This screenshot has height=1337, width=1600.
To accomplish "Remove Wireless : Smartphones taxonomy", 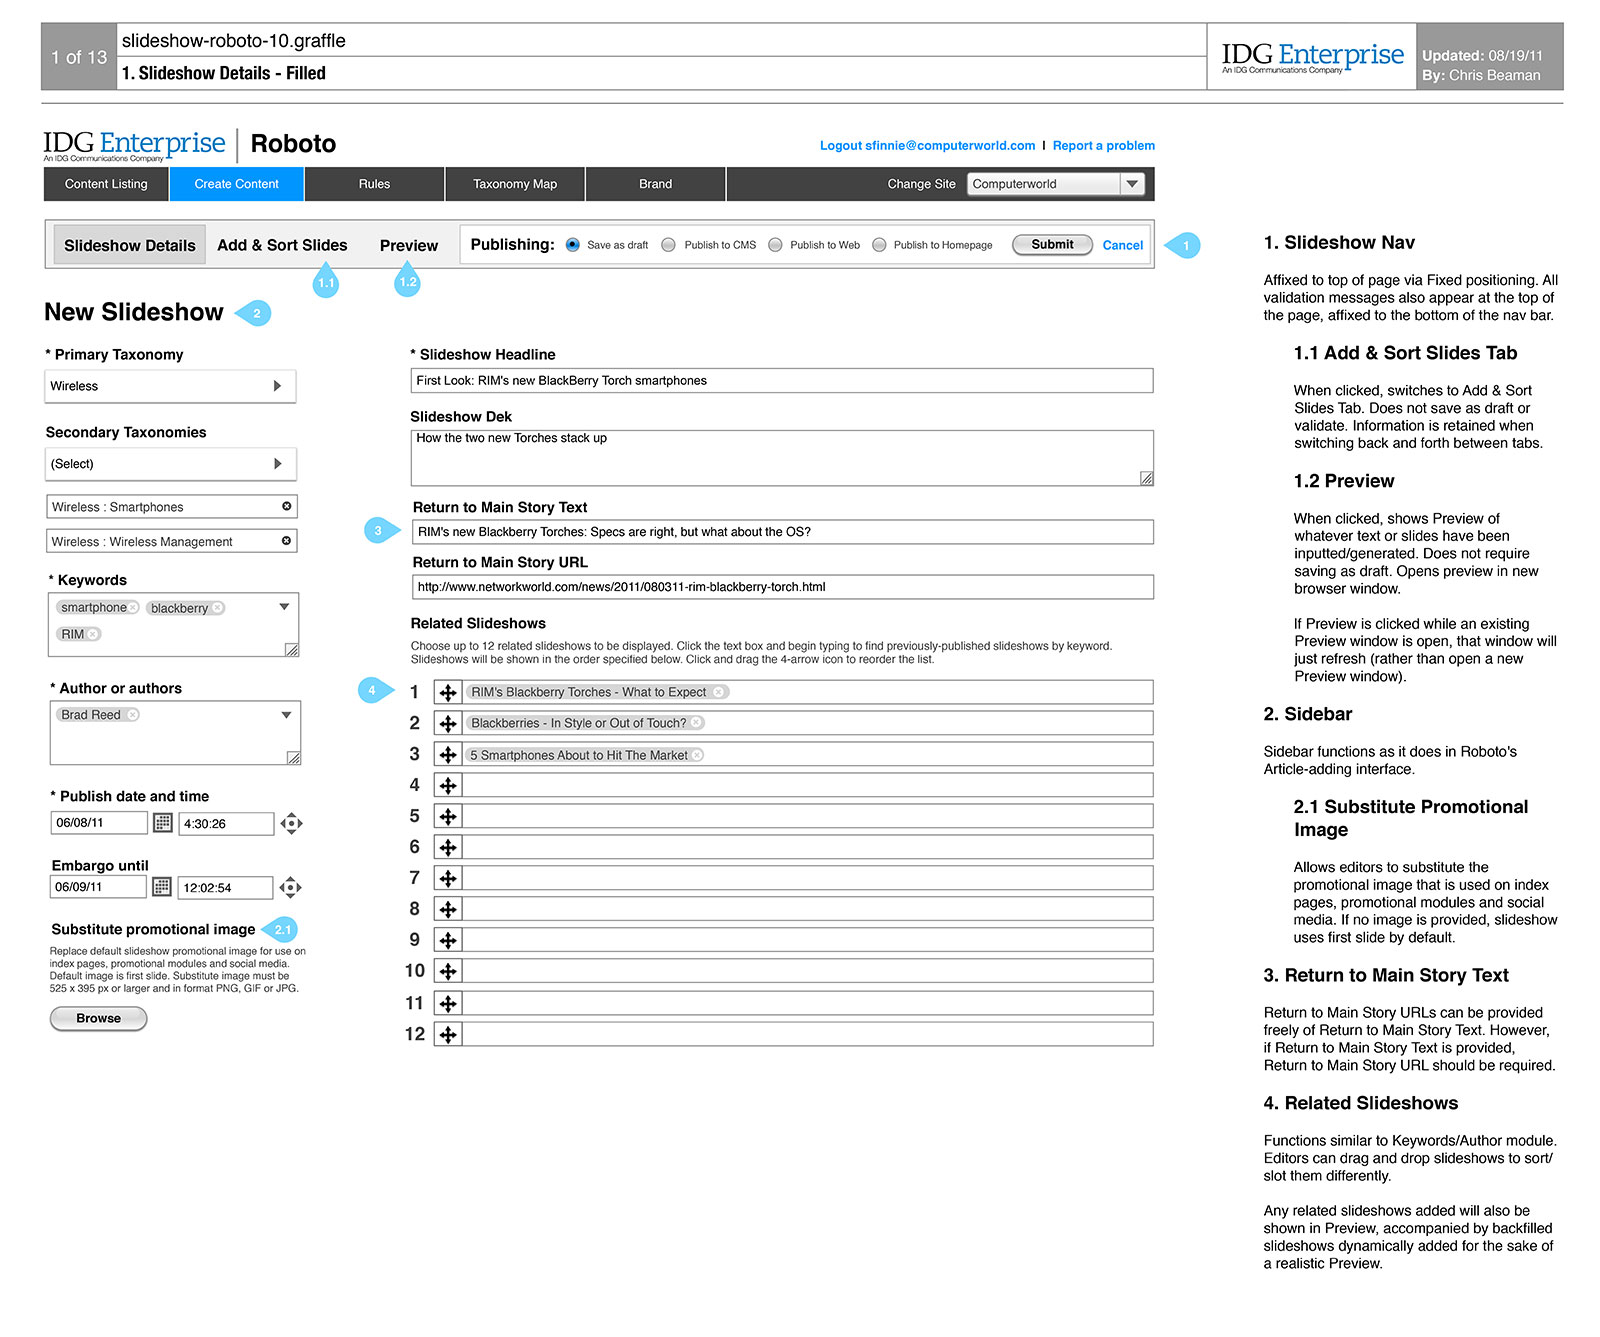I will (x=287, y=506).
